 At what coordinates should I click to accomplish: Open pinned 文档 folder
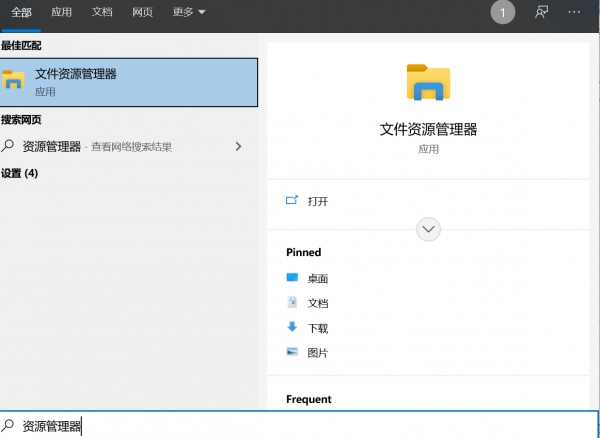(318, 303)
